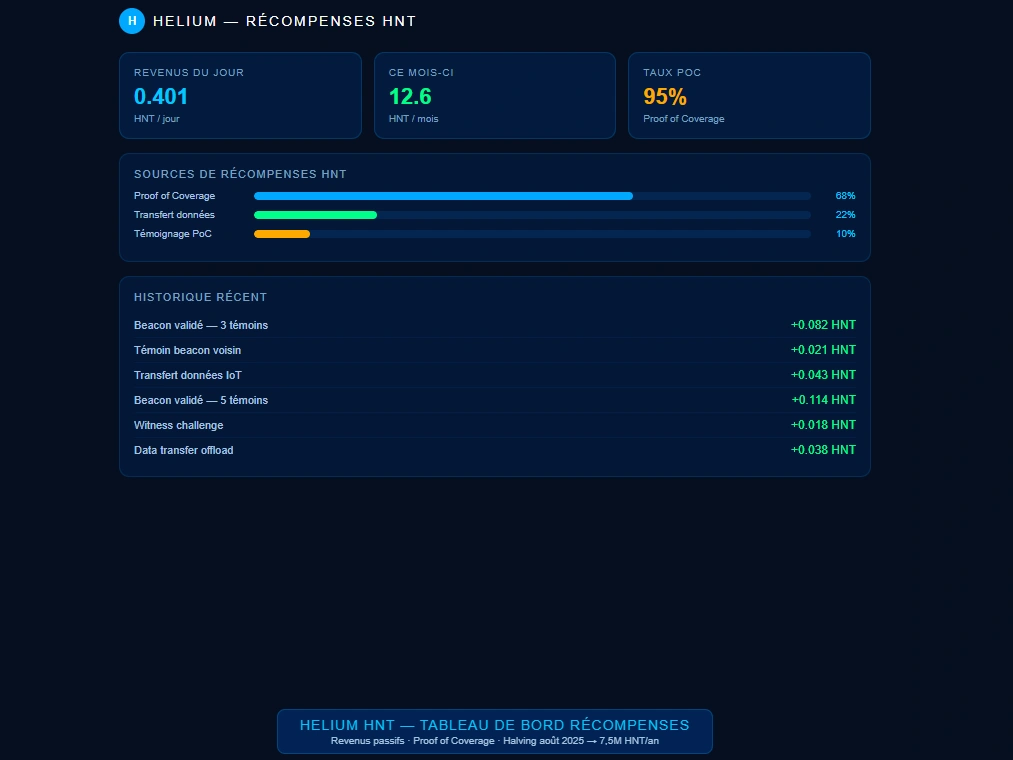This screenshot has height=760, width=1013.
Task: Open the Taux PoC card
Action: click(749, 96)
